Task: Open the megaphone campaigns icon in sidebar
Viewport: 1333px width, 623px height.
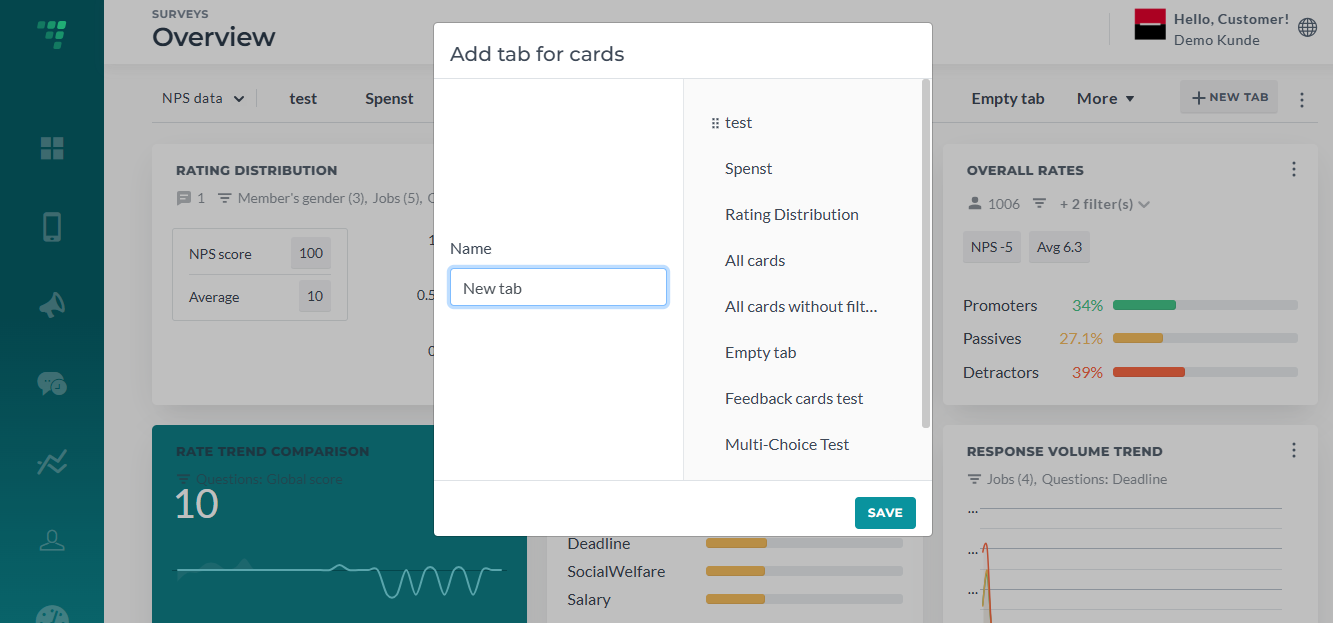Action: point(52,305)
